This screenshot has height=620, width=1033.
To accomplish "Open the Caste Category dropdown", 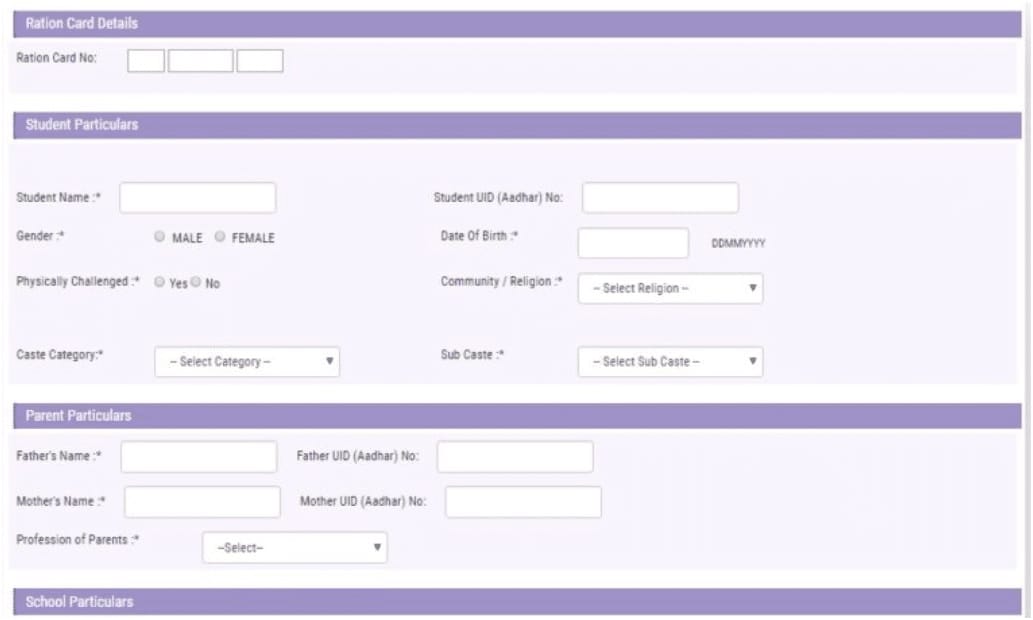I will click(245, 359).
